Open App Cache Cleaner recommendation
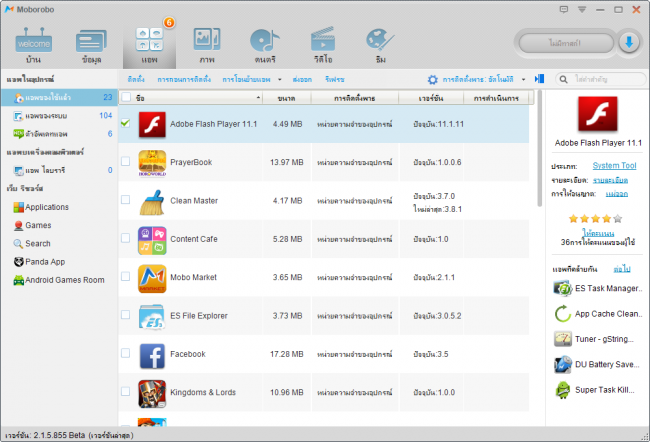Screen dimensions: 650x442 pyautogui.click(x=598, y=314)
